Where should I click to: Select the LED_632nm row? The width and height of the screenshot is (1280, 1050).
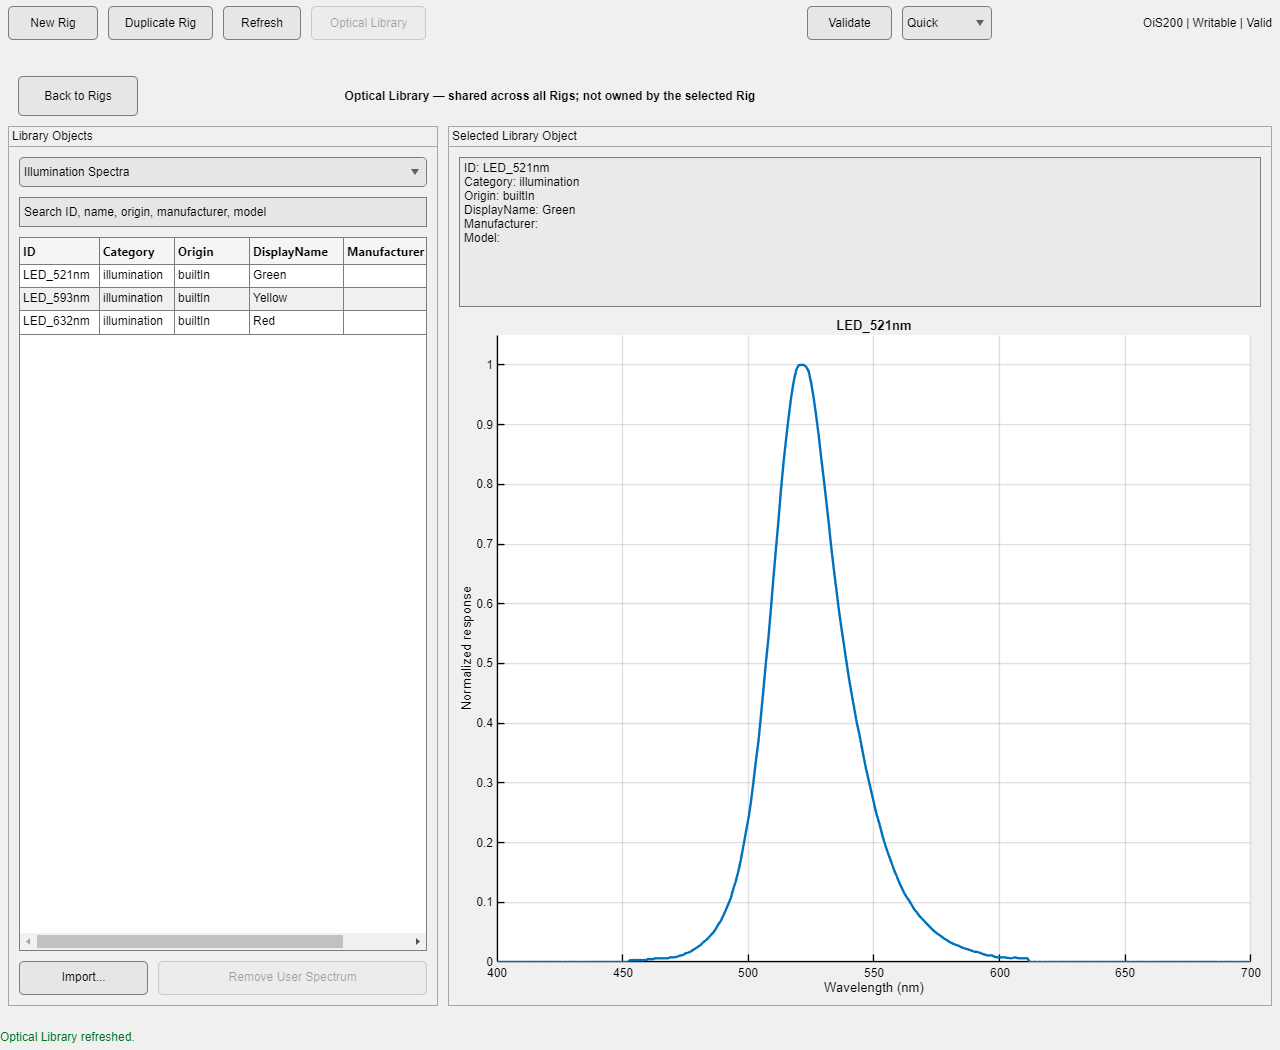223,321
